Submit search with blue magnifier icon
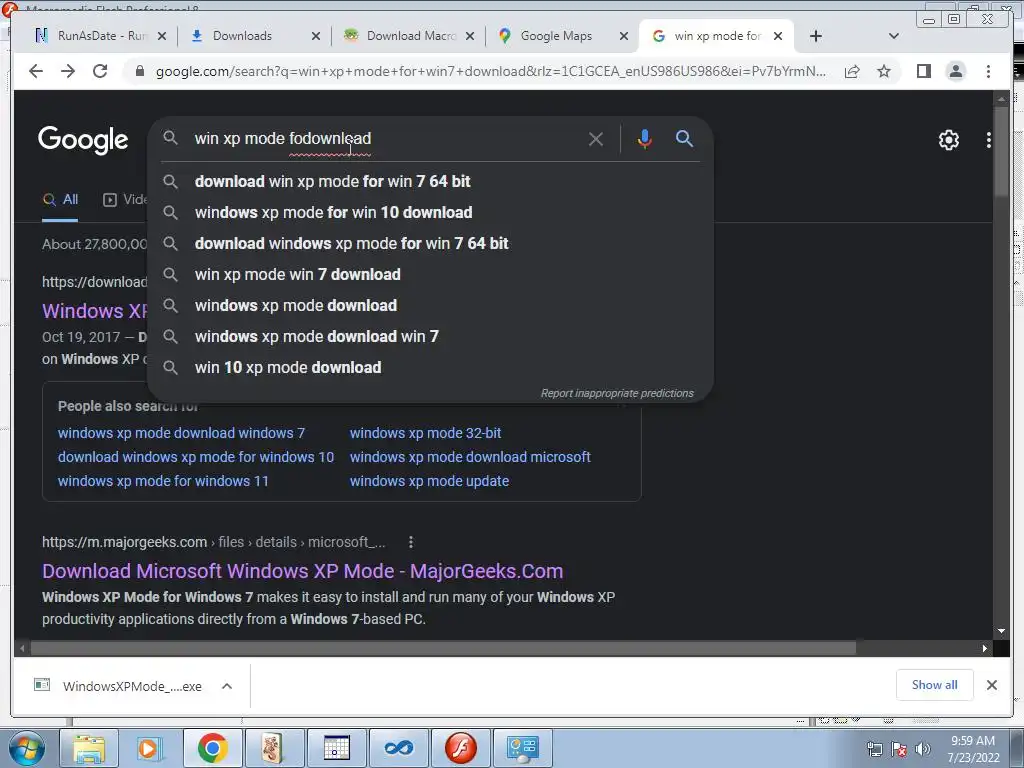1024x768 pixels. click(x=684, y=138)
